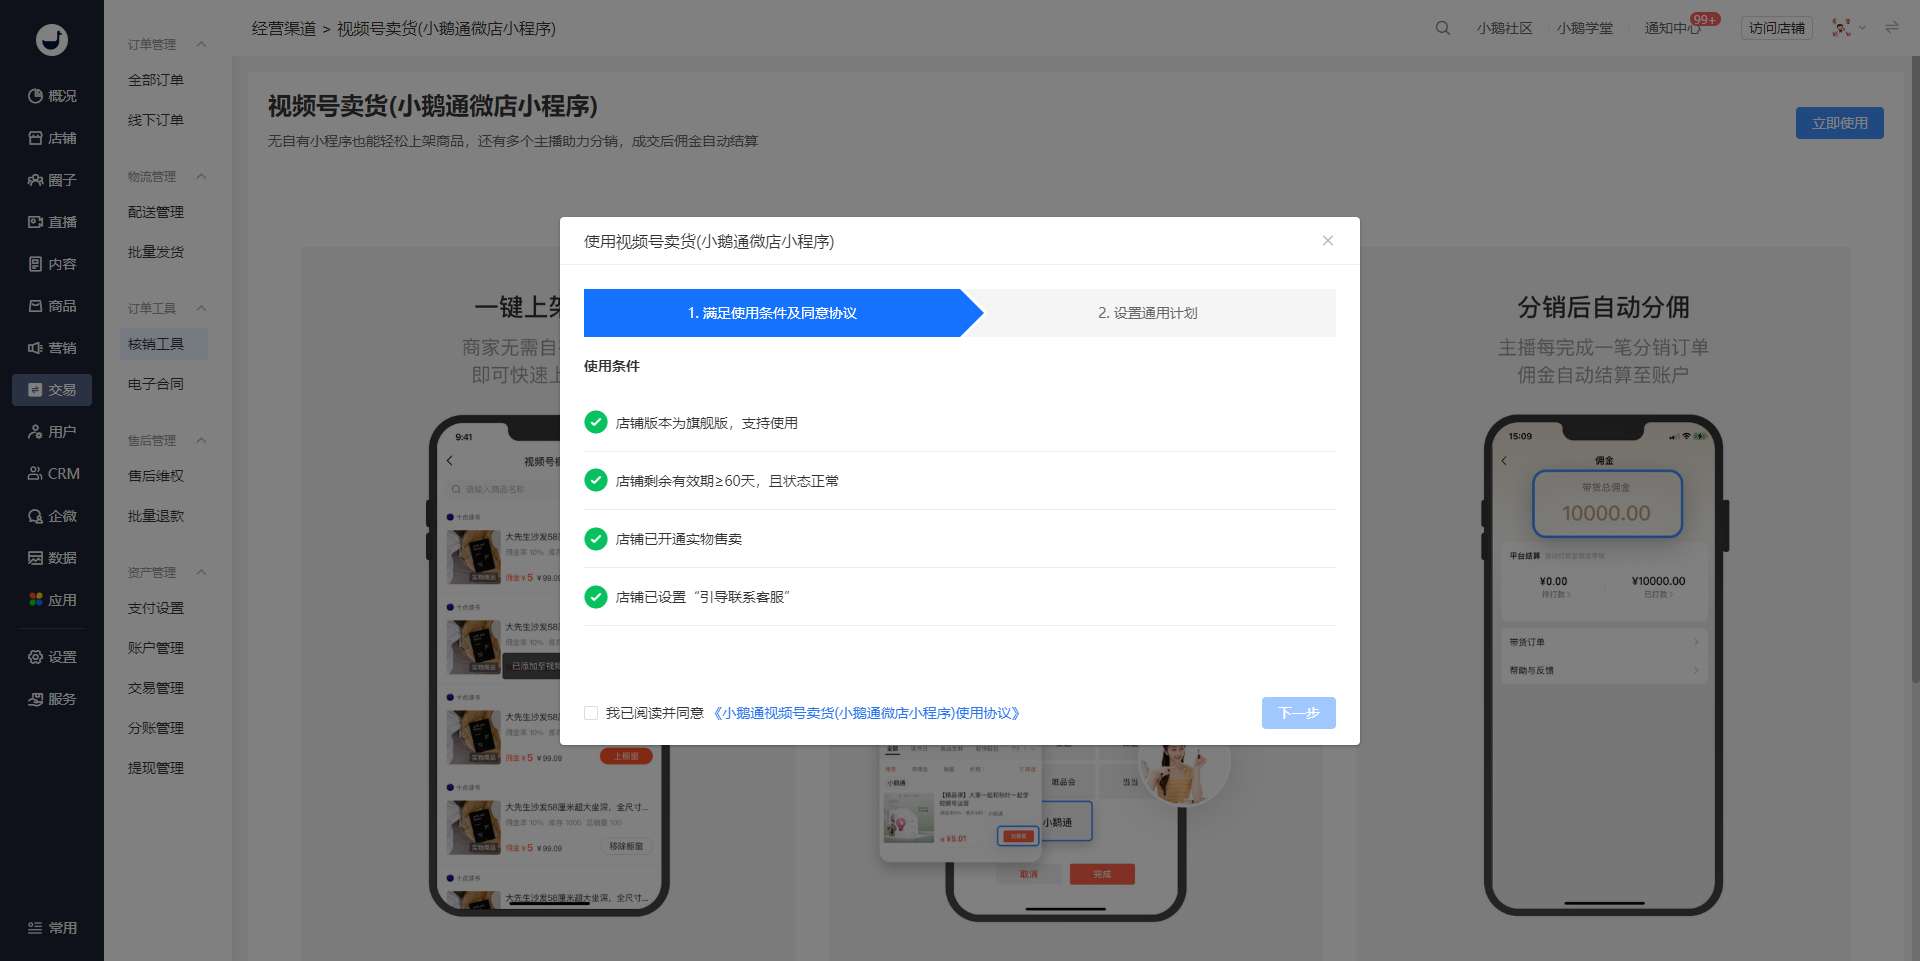Screen dimensions: 1920x961
Task: Open 应用 apps section in sidebar
Action: [x=52, y=600]
